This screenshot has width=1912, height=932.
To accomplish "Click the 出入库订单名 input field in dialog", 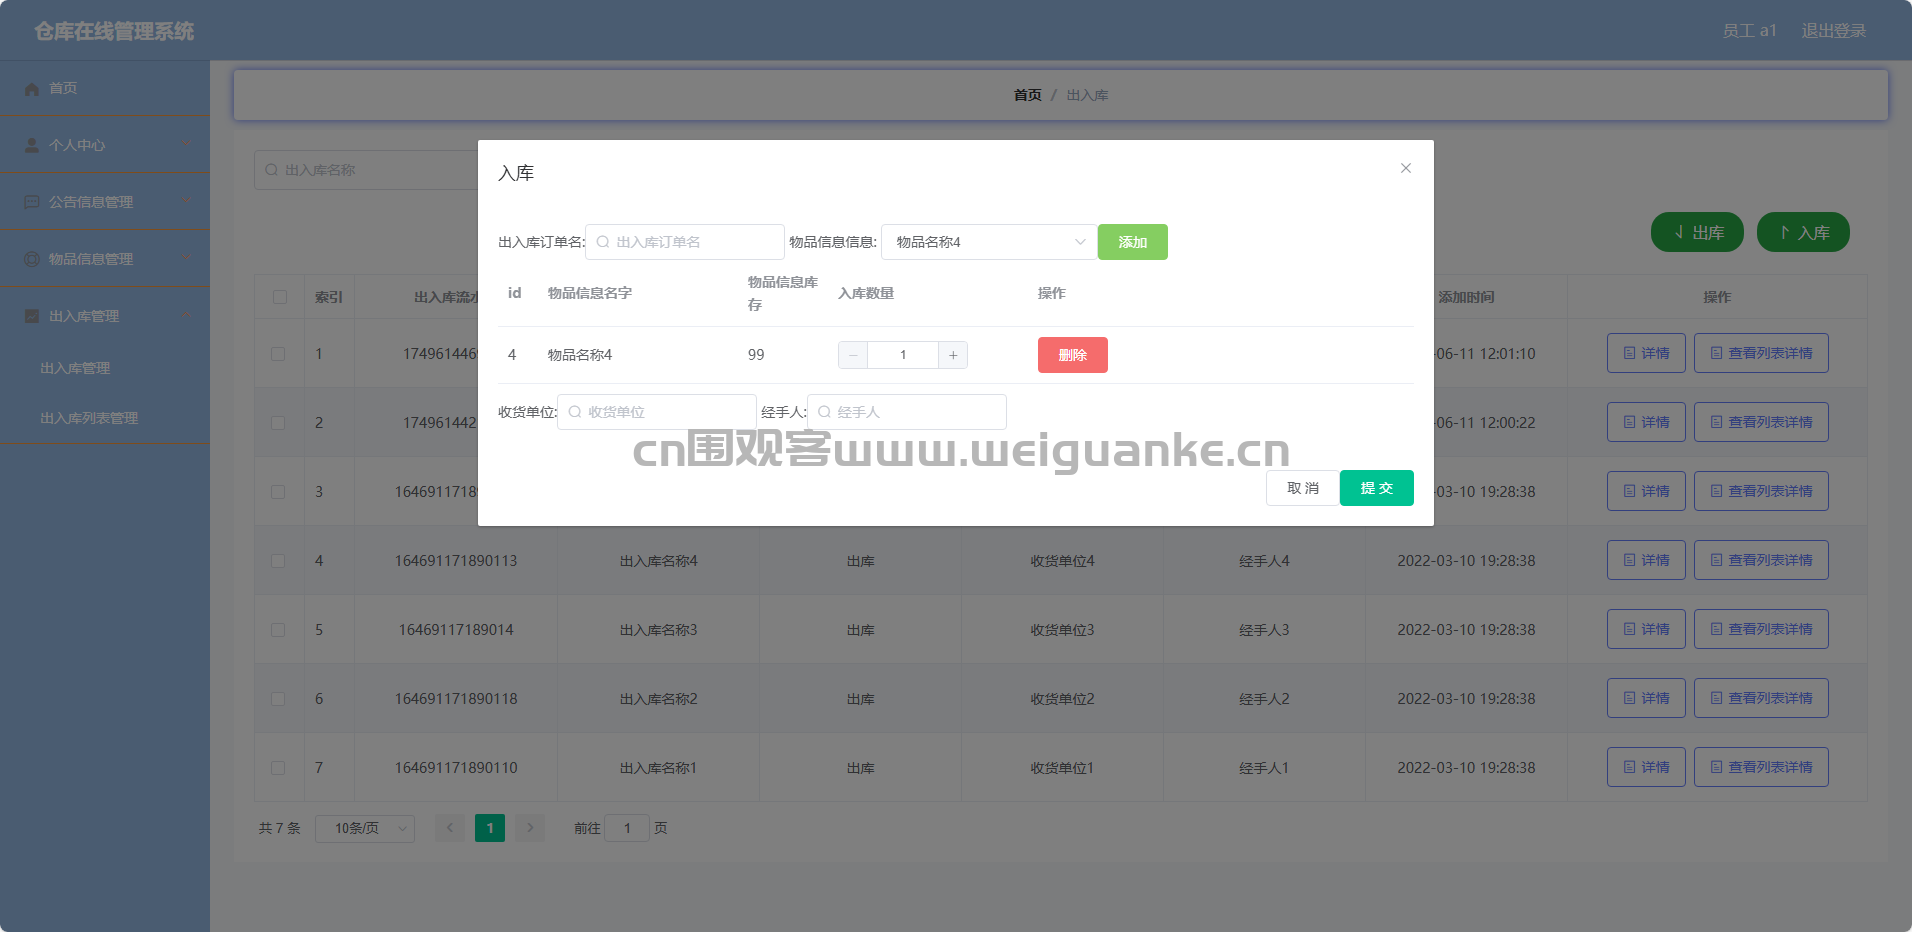I will click(684, 242).
